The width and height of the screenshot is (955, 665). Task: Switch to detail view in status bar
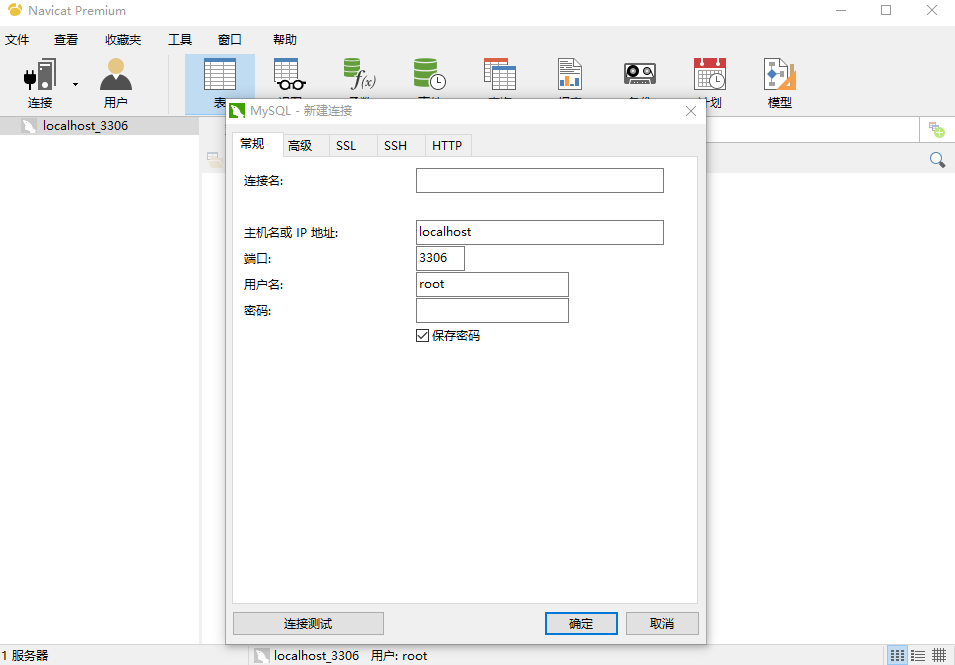click(939, 655)
